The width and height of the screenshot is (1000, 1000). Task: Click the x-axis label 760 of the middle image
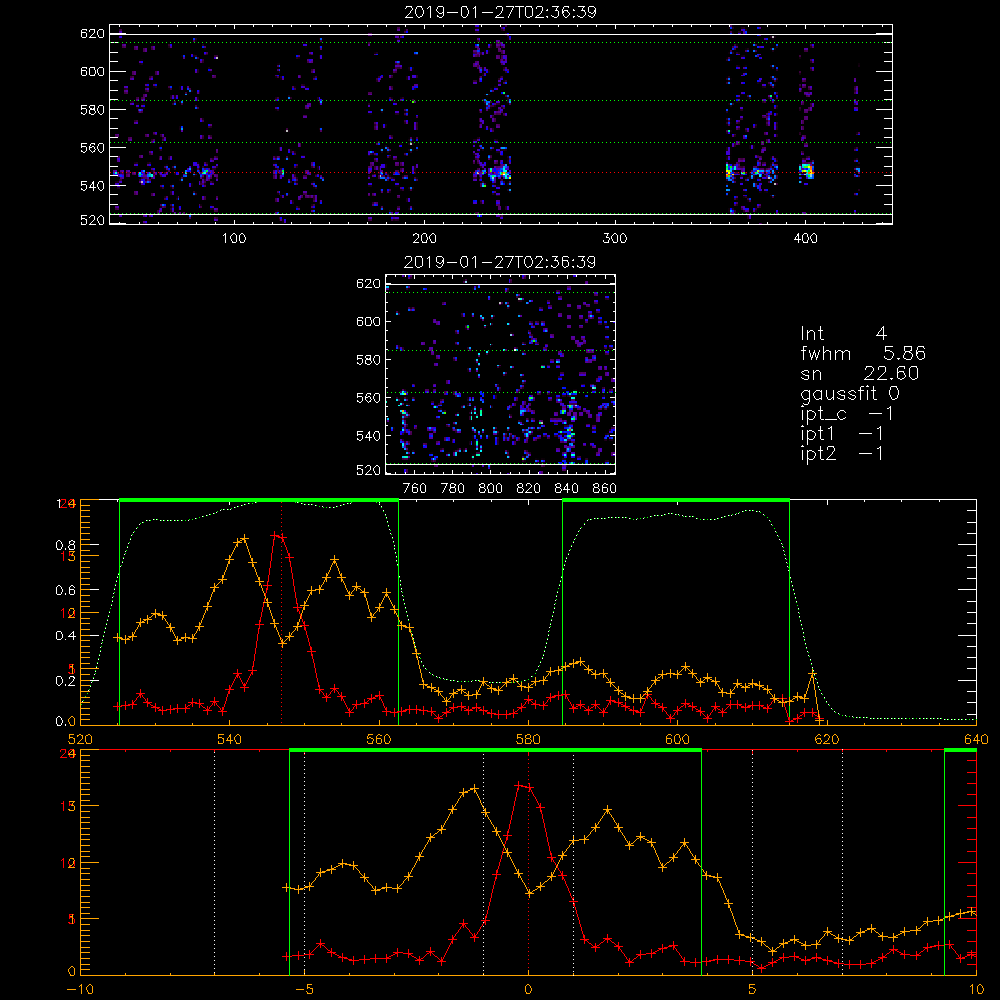[x=415, y=489]
